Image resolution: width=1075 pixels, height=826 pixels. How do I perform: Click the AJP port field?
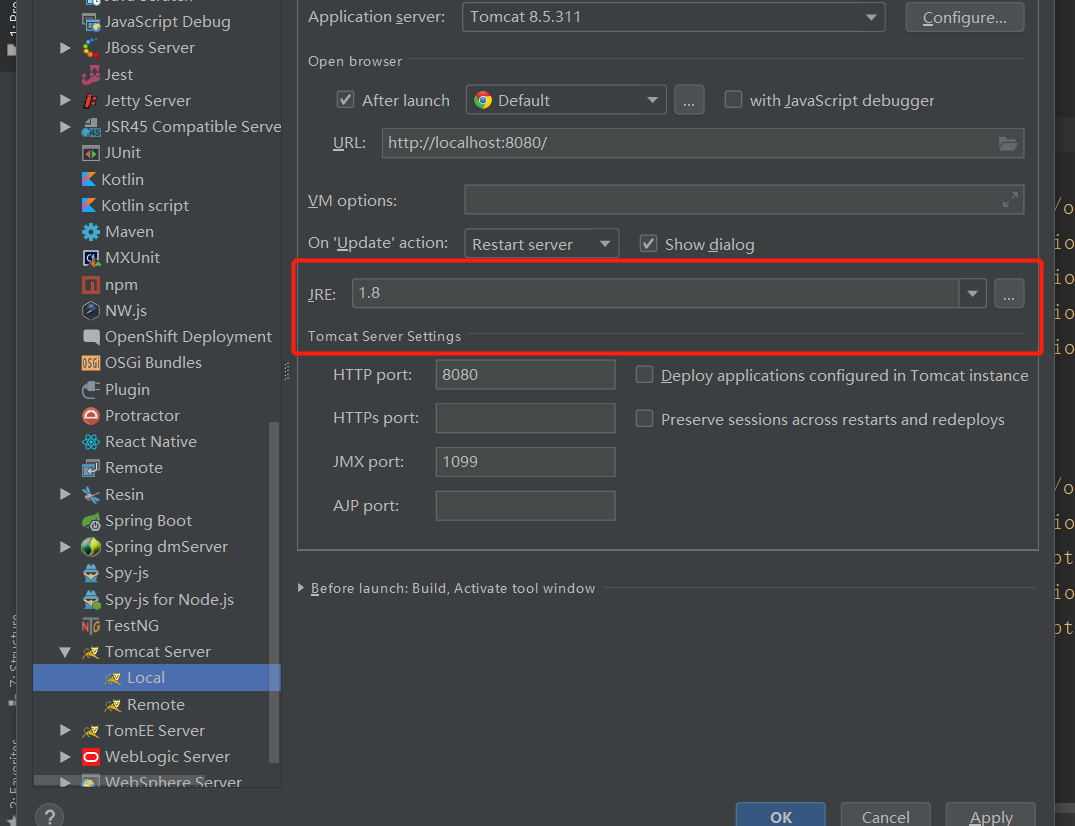525,506
